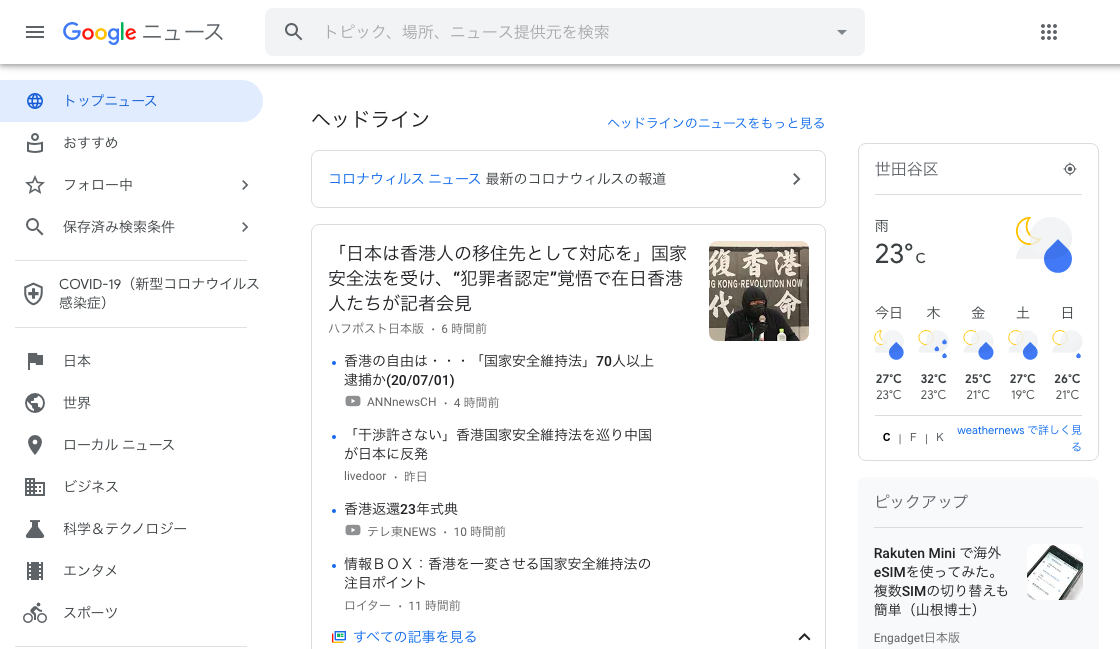Open 「干渉許さない」 livedoor article
This screenshot has height=649, width=1120.
[x=498, y=444]
